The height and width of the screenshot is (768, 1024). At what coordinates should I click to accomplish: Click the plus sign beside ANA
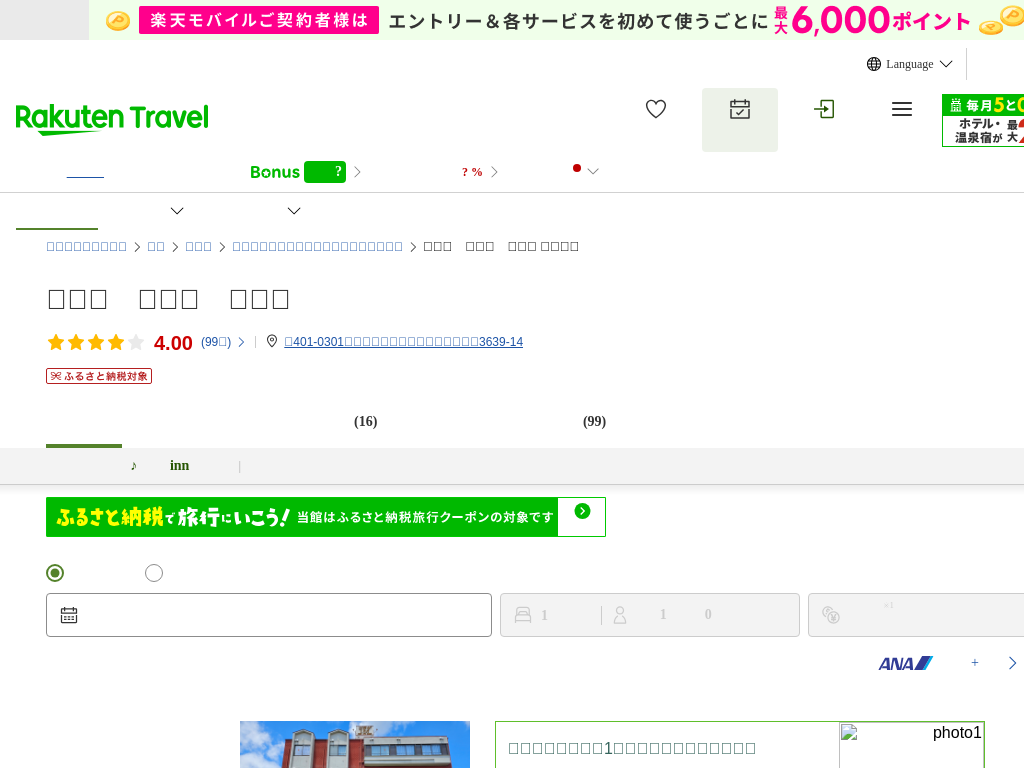[974, 663]
